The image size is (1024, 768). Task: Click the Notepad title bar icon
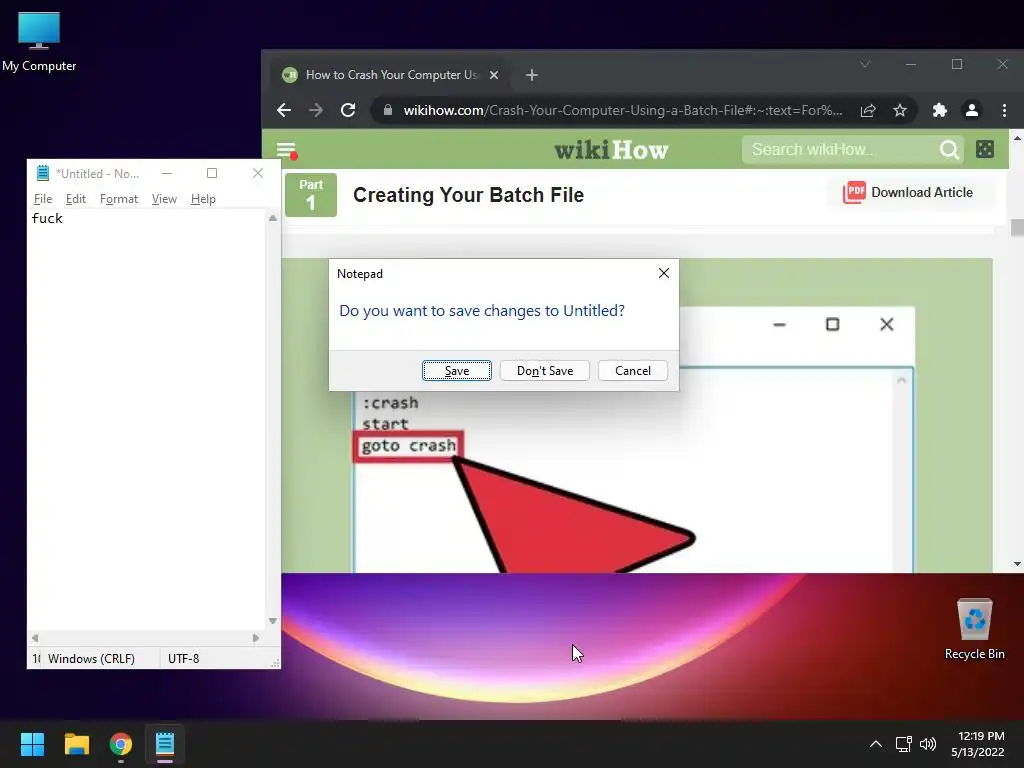(x=43, y=173)
